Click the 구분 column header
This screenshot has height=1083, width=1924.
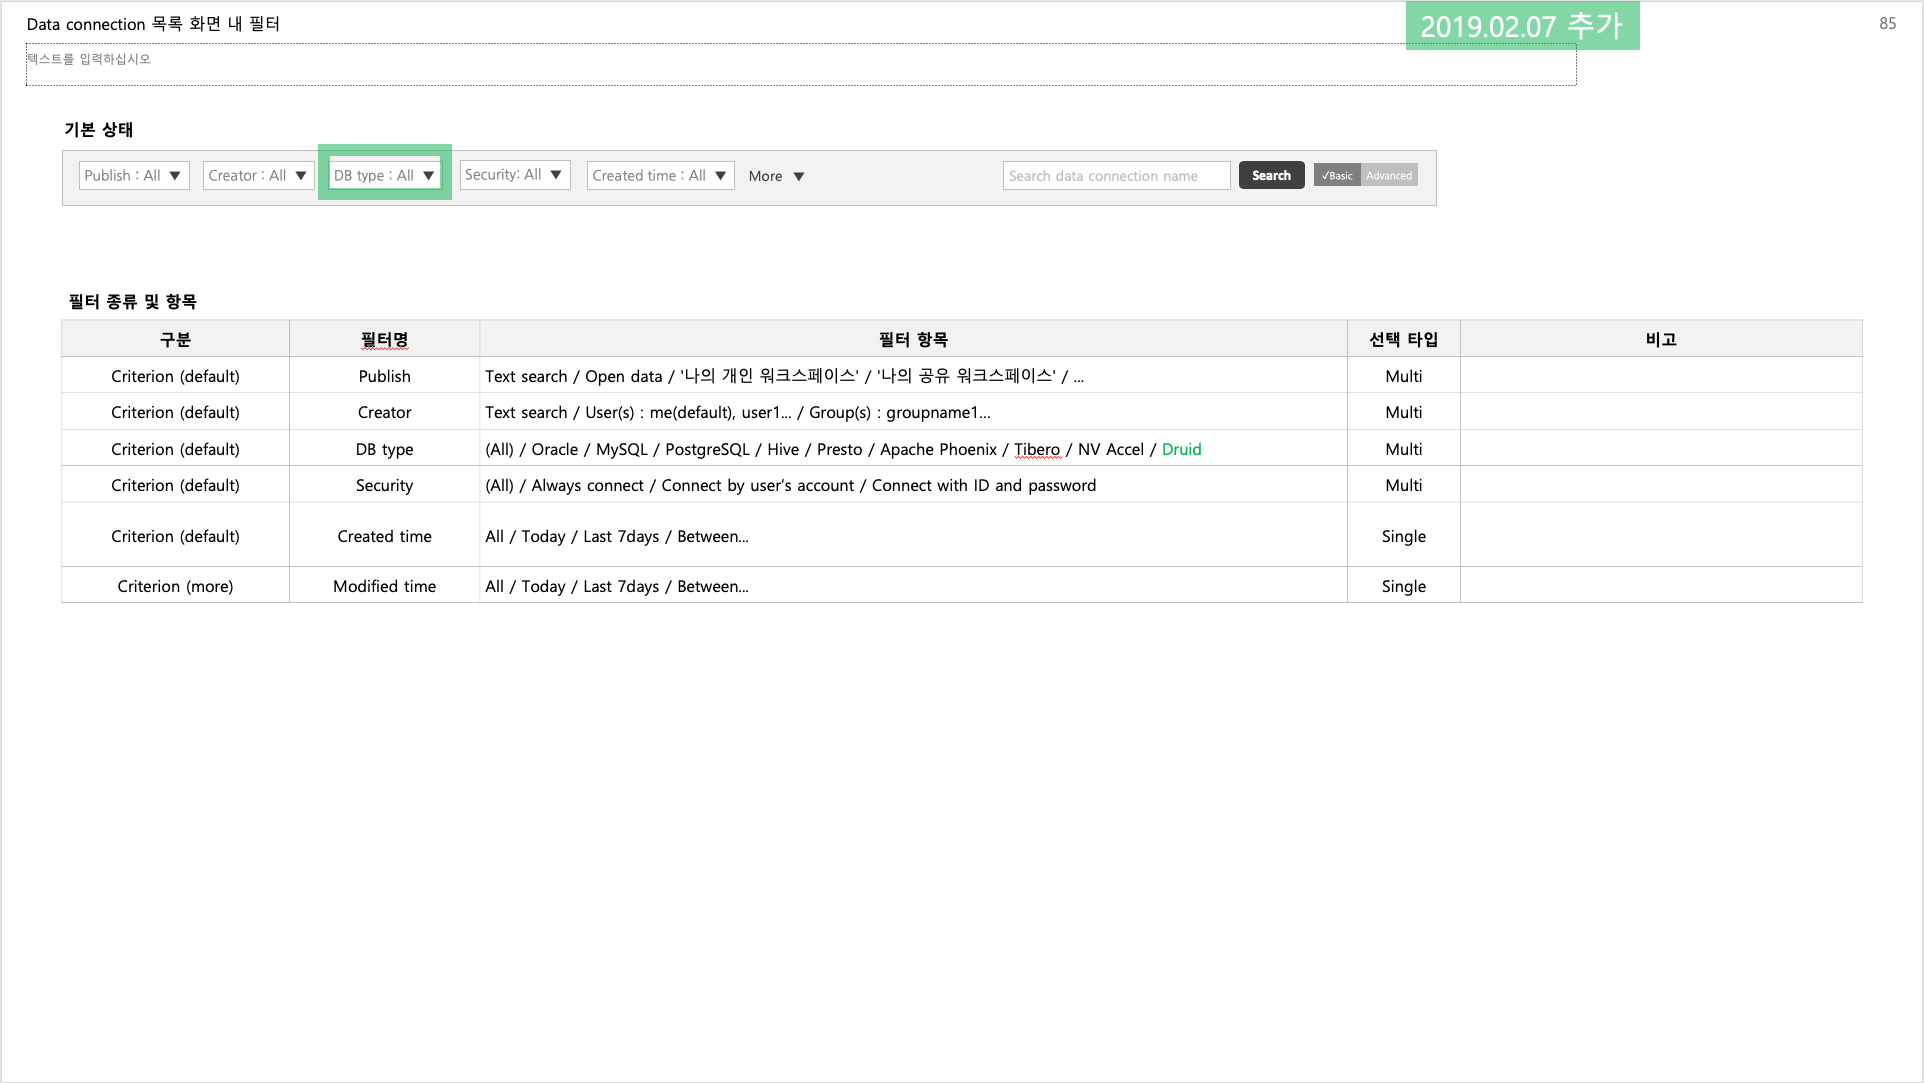coord(175,339)
